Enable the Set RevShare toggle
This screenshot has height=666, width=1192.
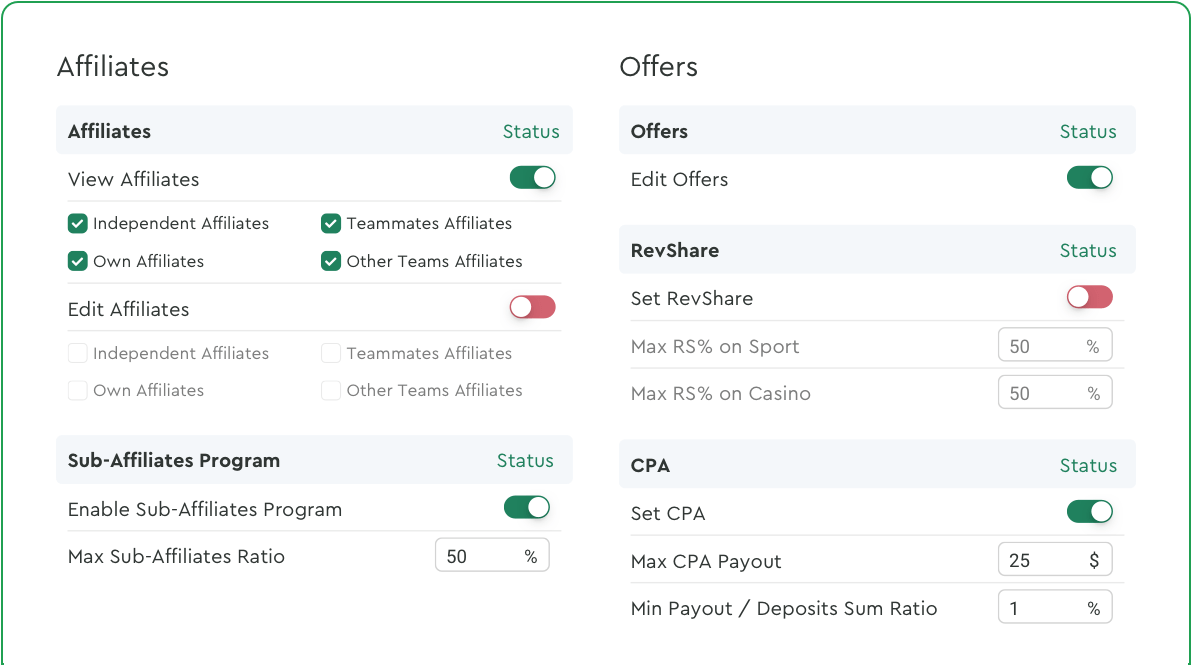[1089, 297]
